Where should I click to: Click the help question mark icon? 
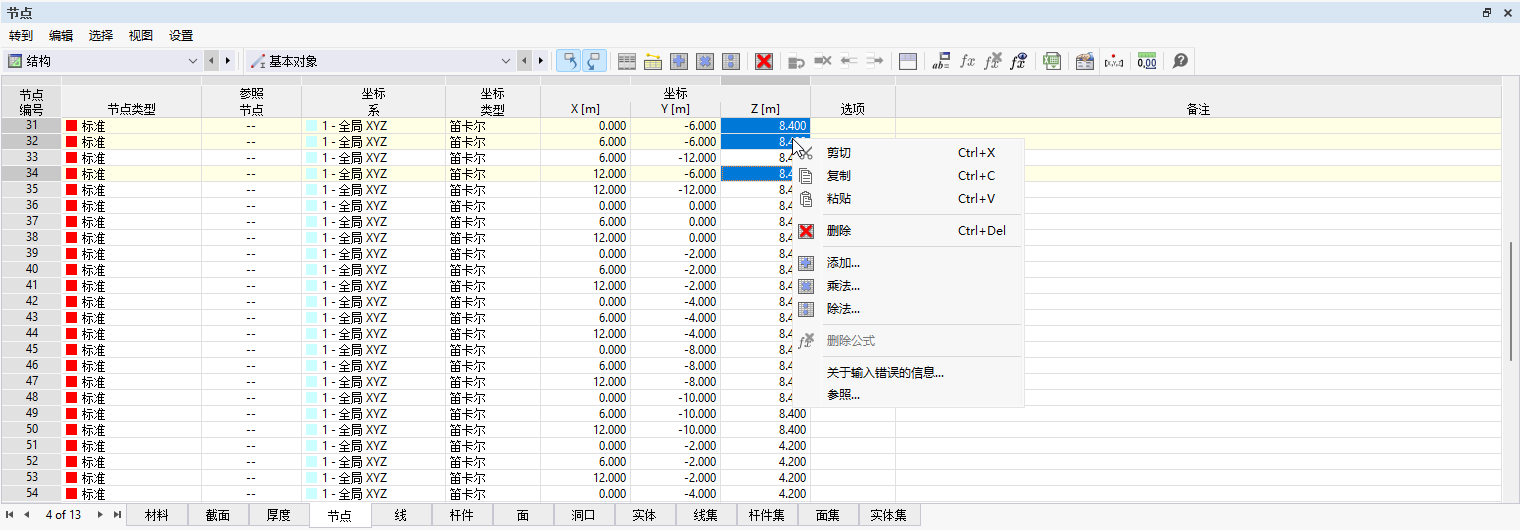coord(1180,61)
